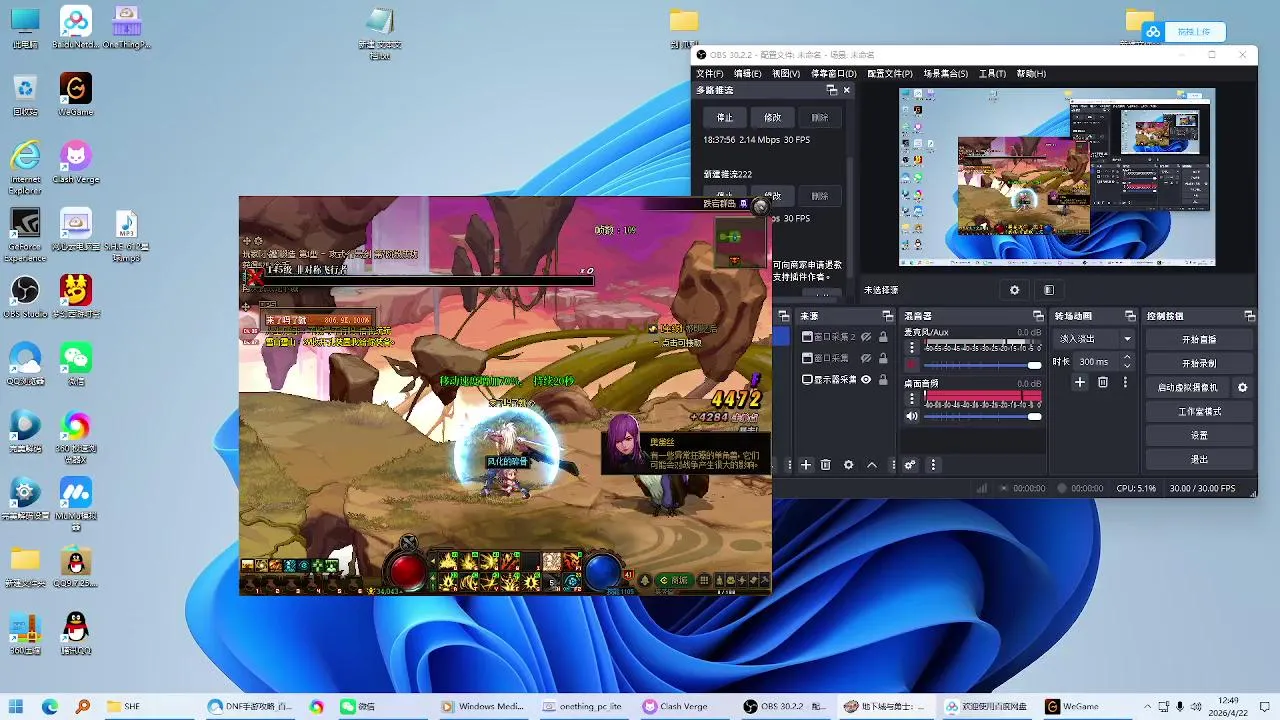The height and width of the screenshot is (720, 1280).
Task: Click the OBS preview thumbnail
Action: 1057,177
